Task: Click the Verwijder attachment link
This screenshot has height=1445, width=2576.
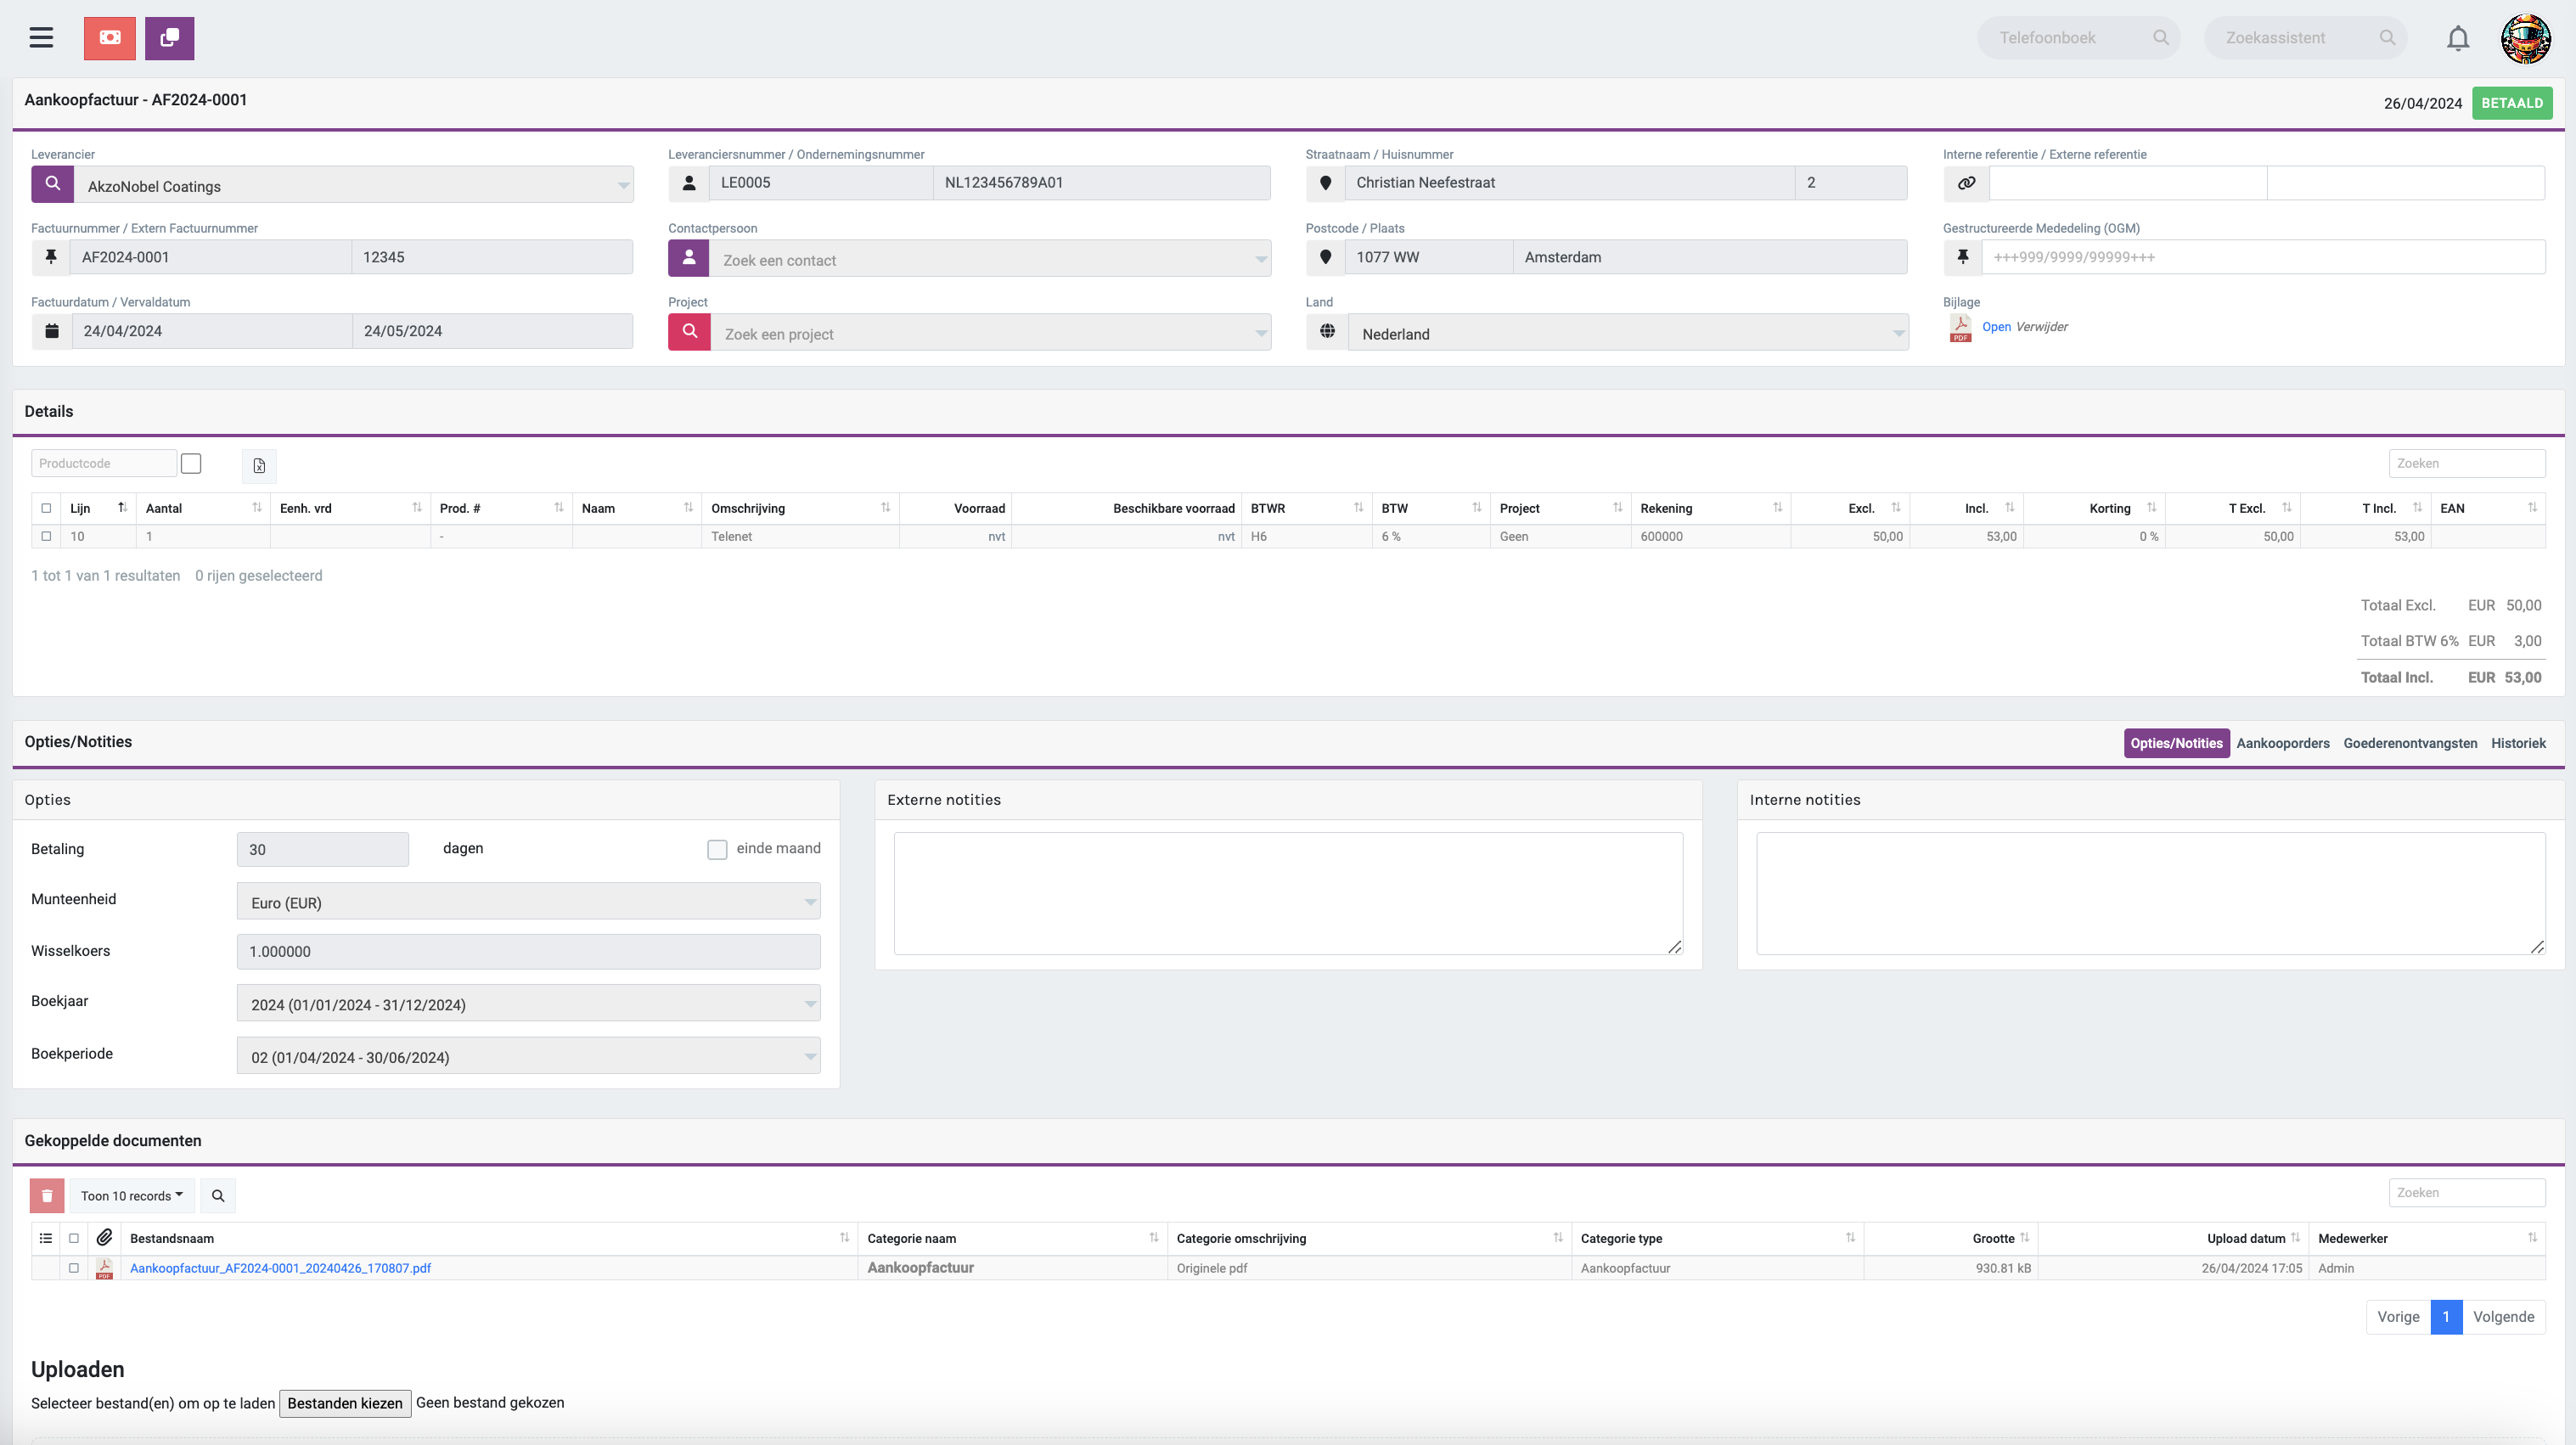Action: [x=2042, y=327]
